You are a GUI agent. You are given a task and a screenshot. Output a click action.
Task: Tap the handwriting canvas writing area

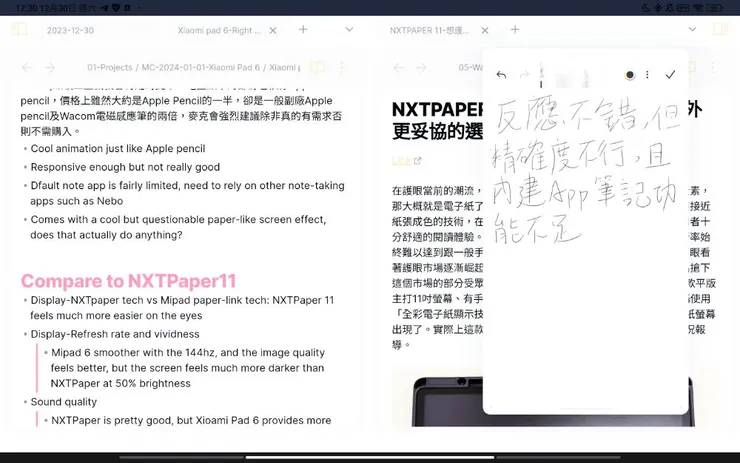click(585, 250)
